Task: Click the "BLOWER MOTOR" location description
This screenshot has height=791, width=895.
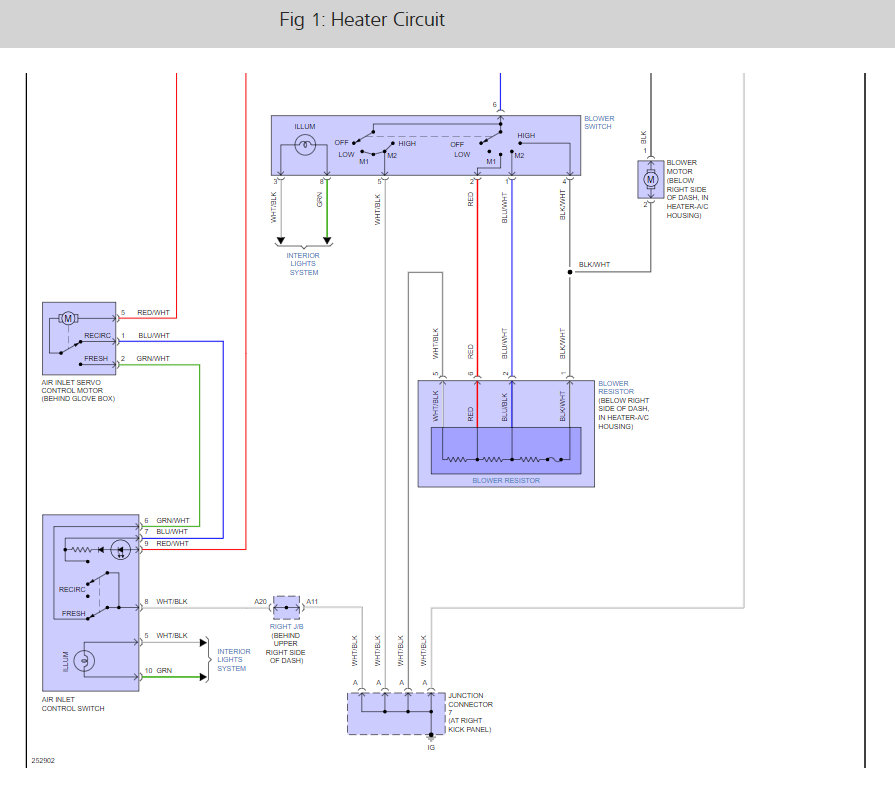Action: point(687,189)
